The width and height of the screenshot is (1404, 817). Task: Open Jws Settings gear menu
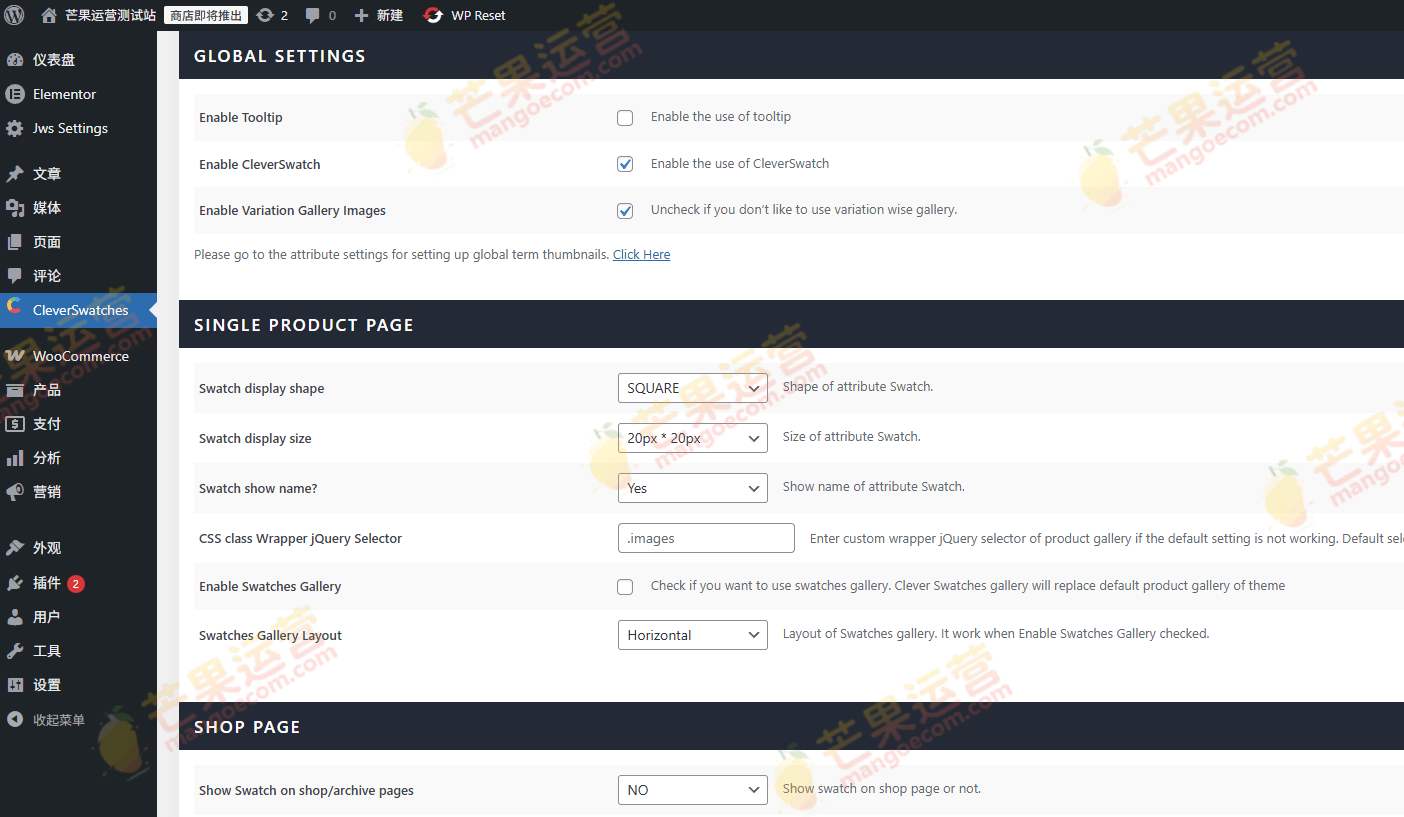point(70,128)
